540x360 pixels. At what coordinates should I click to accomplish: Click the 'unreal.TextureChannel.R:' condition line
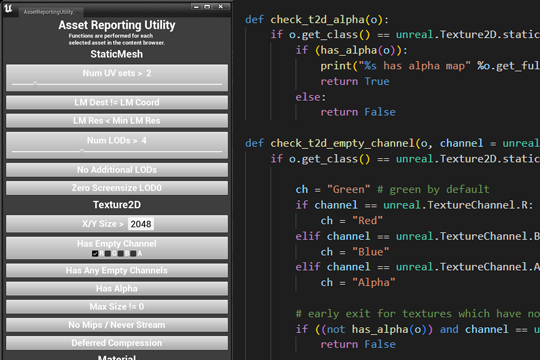414,205
